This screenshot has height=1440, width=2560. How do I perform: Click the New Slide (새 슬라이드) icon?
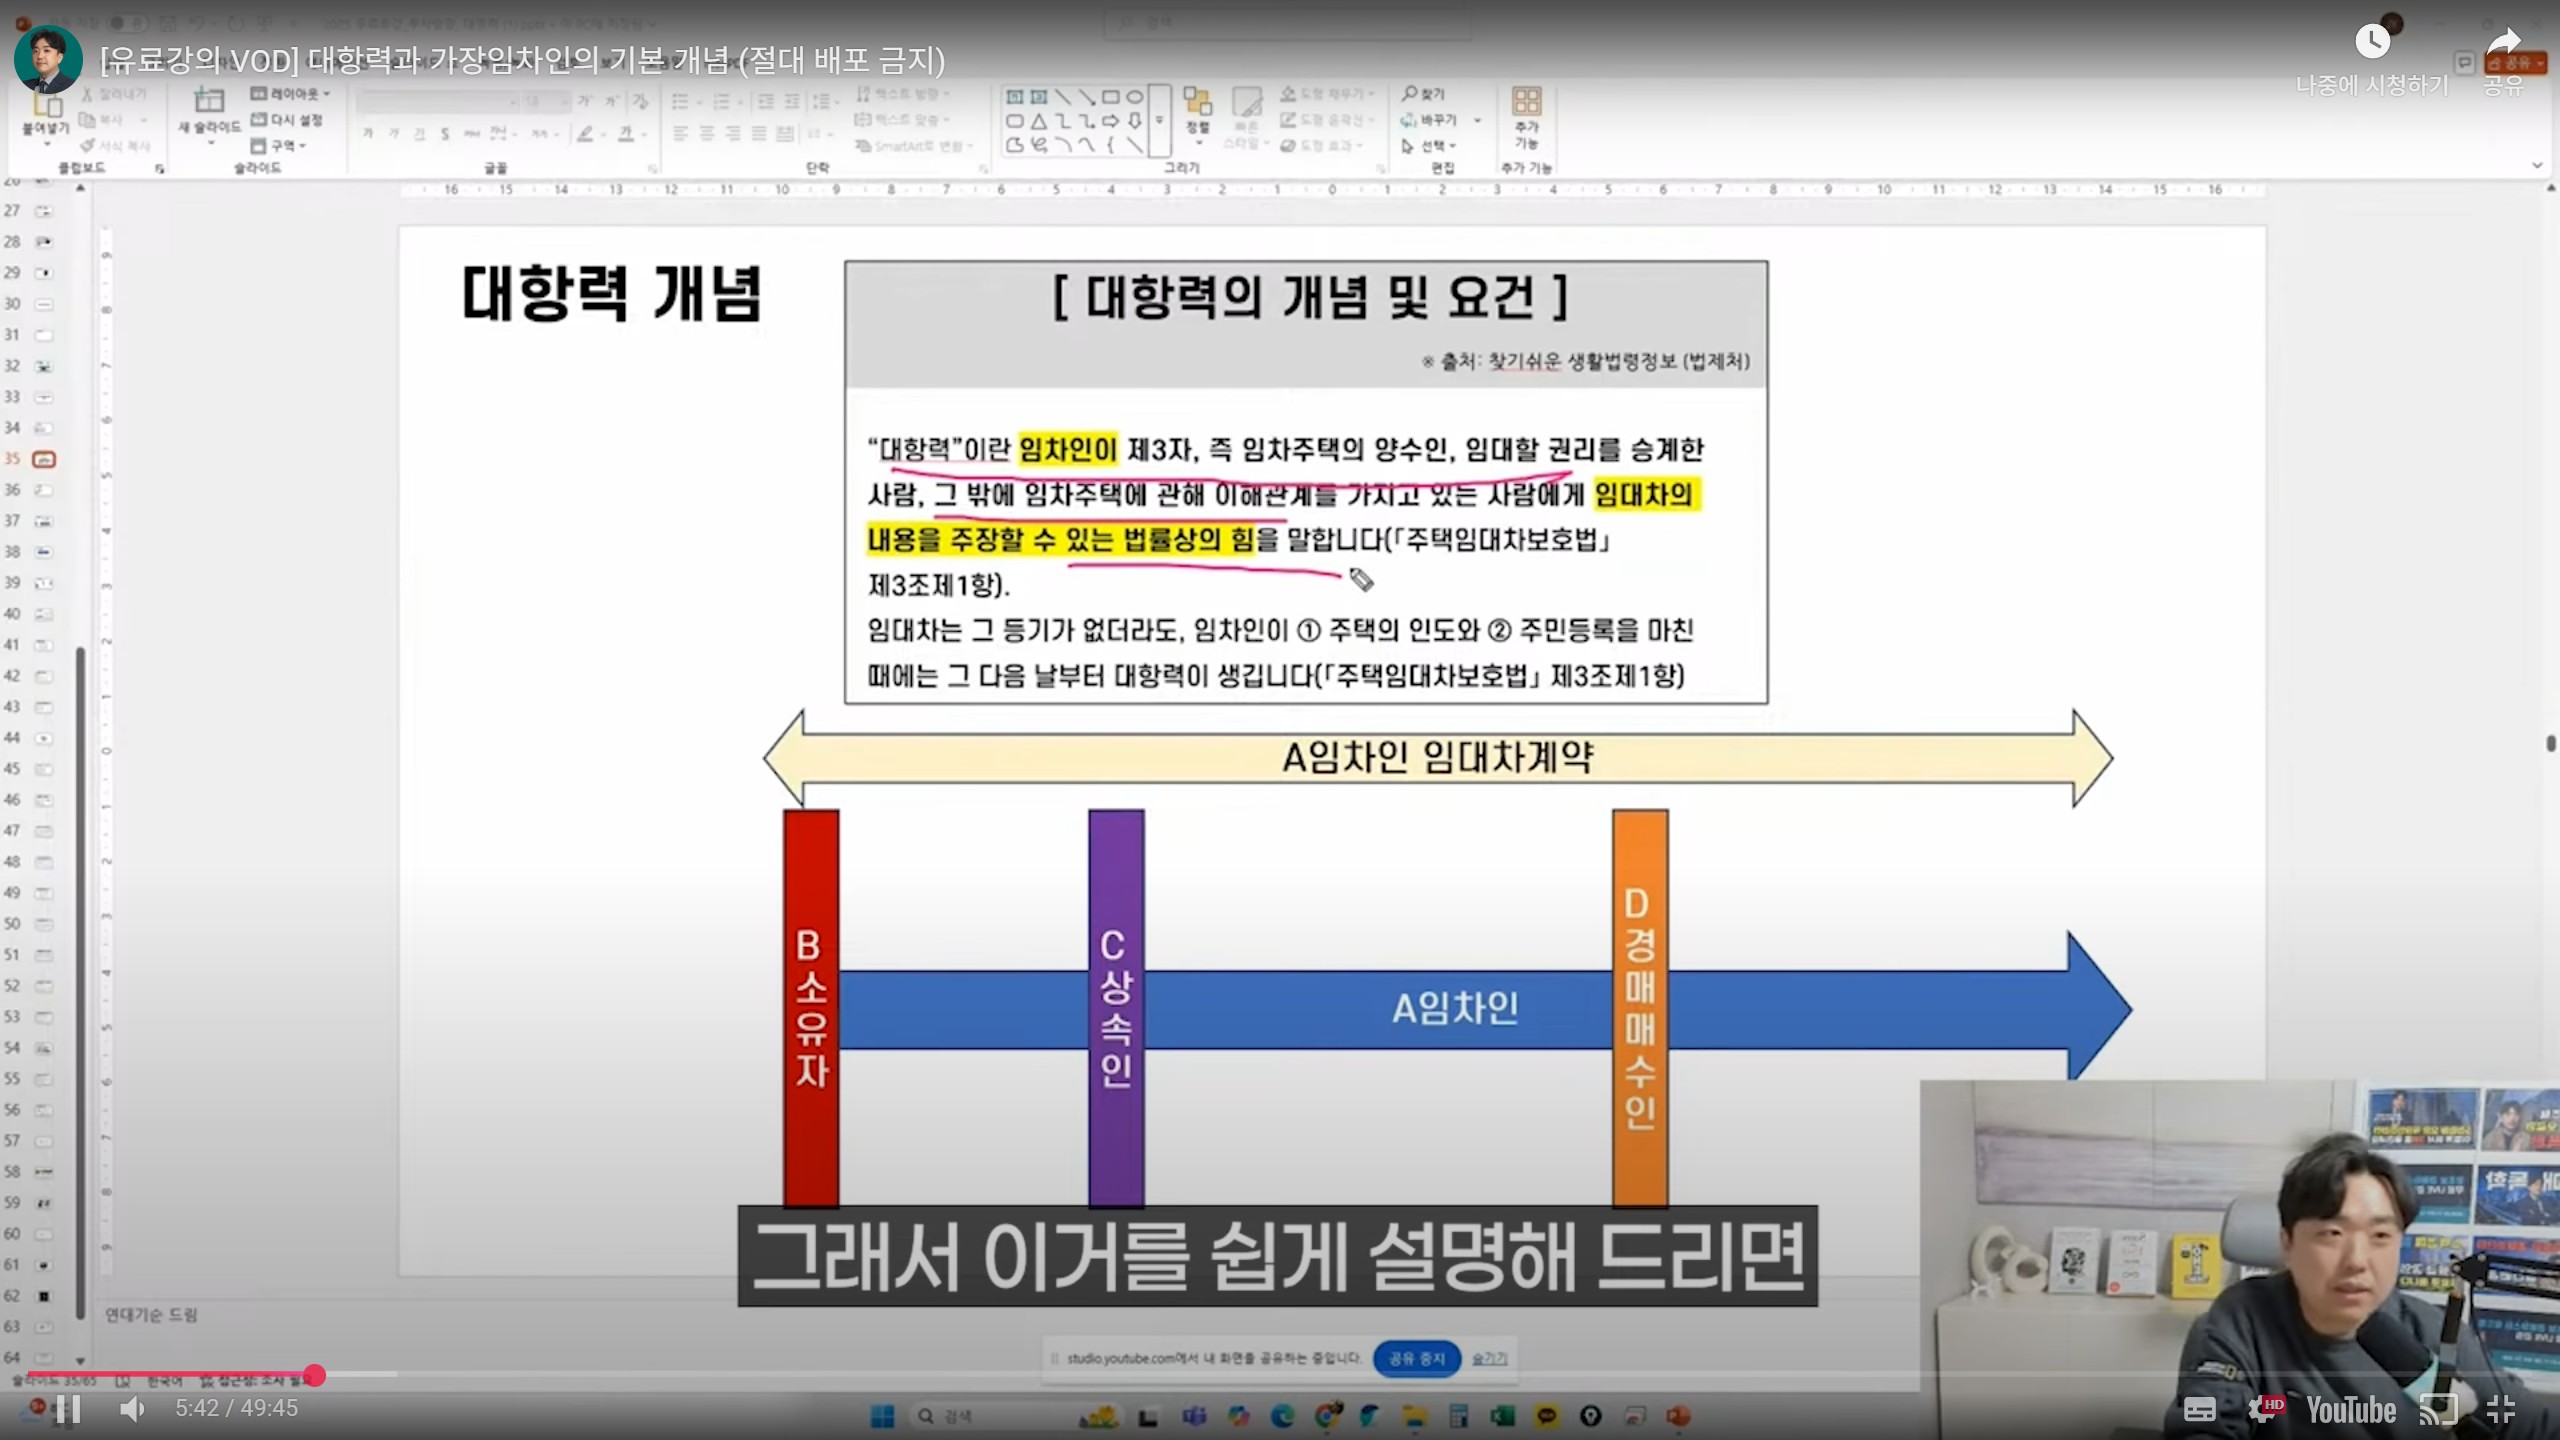(x=209, y=101)
